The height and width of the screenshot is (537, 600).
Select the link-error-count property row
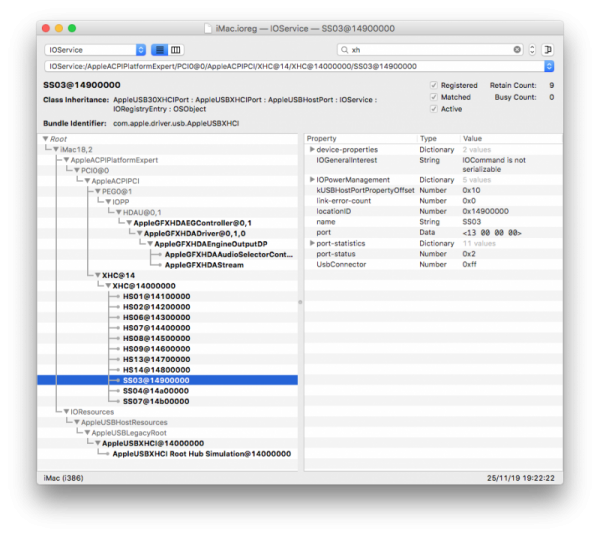(434, 201)
